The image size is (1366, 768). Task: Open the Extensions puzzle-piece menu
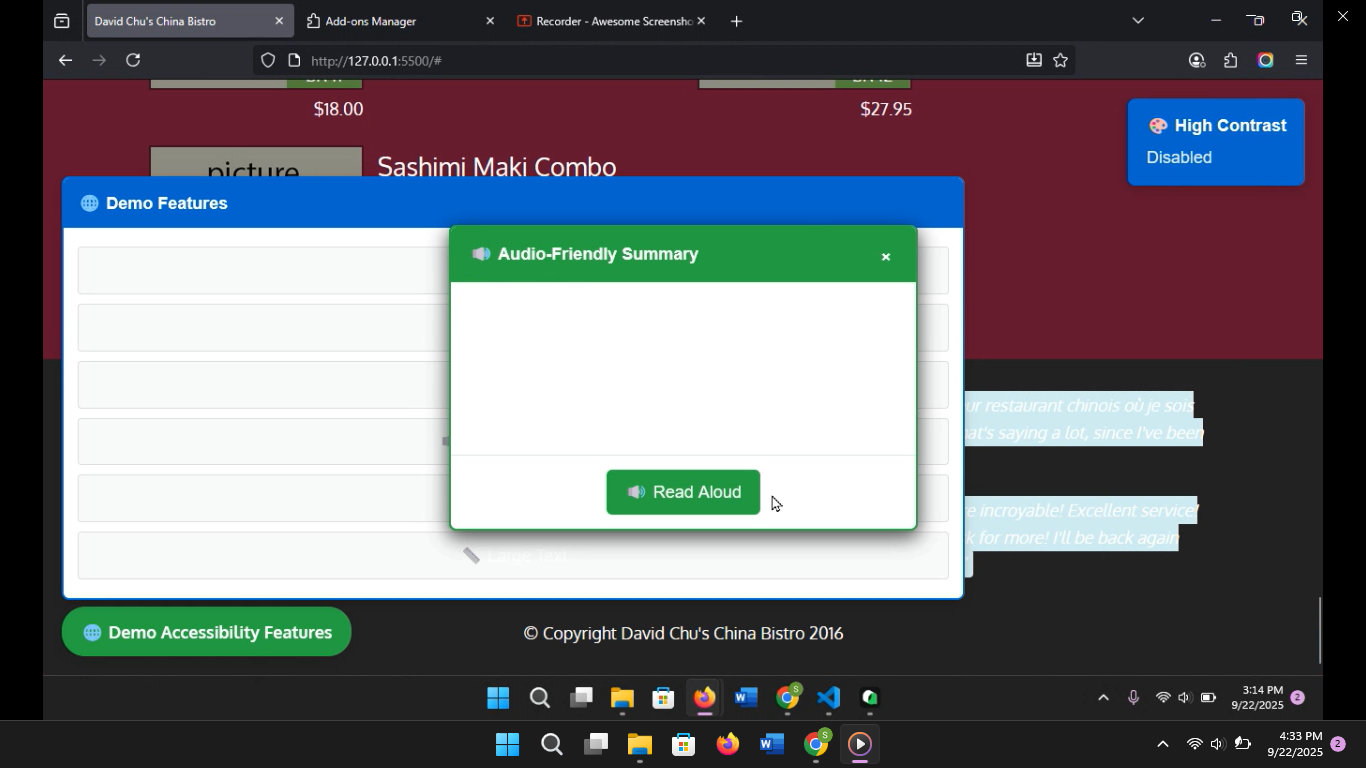point(1231,61)
